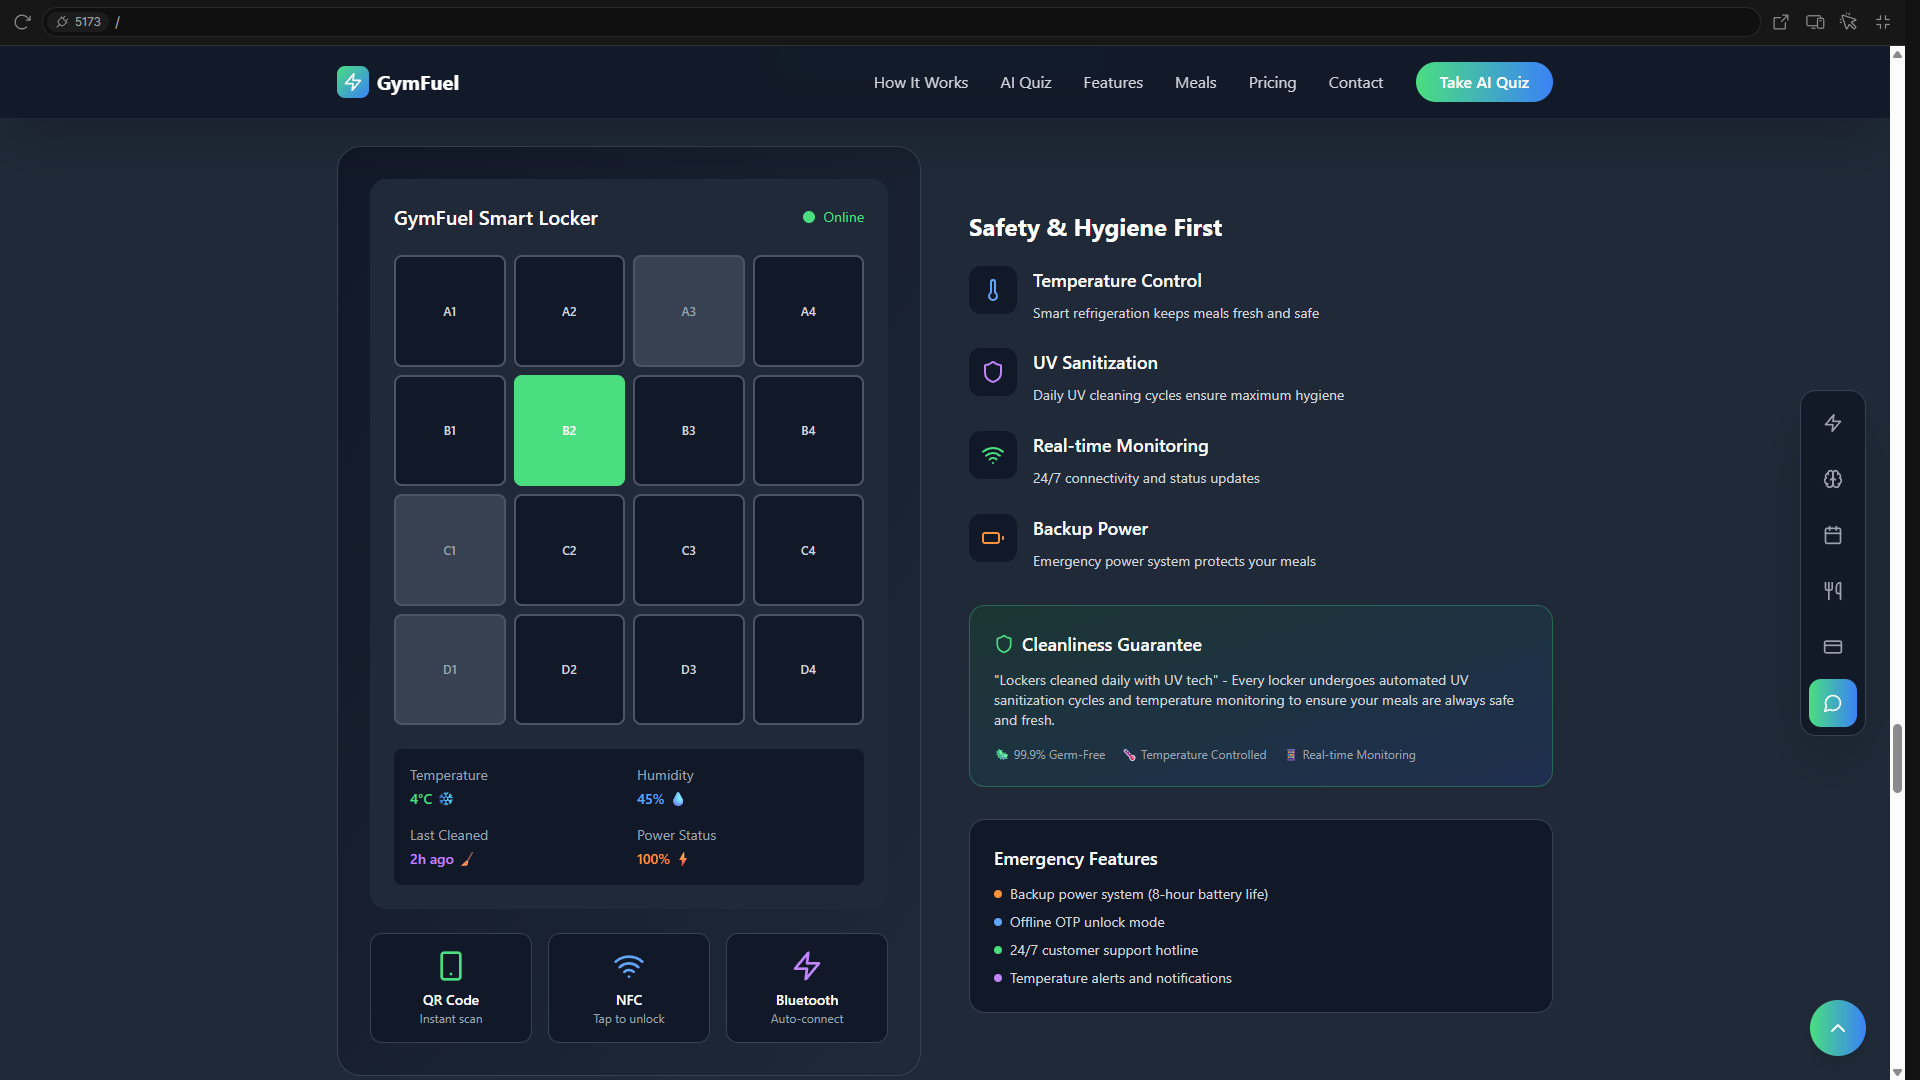Click the fork and knife meals icon
Viewport: 1920px width, 1080px height.
pyautogui.click(x=1832, y=591)
